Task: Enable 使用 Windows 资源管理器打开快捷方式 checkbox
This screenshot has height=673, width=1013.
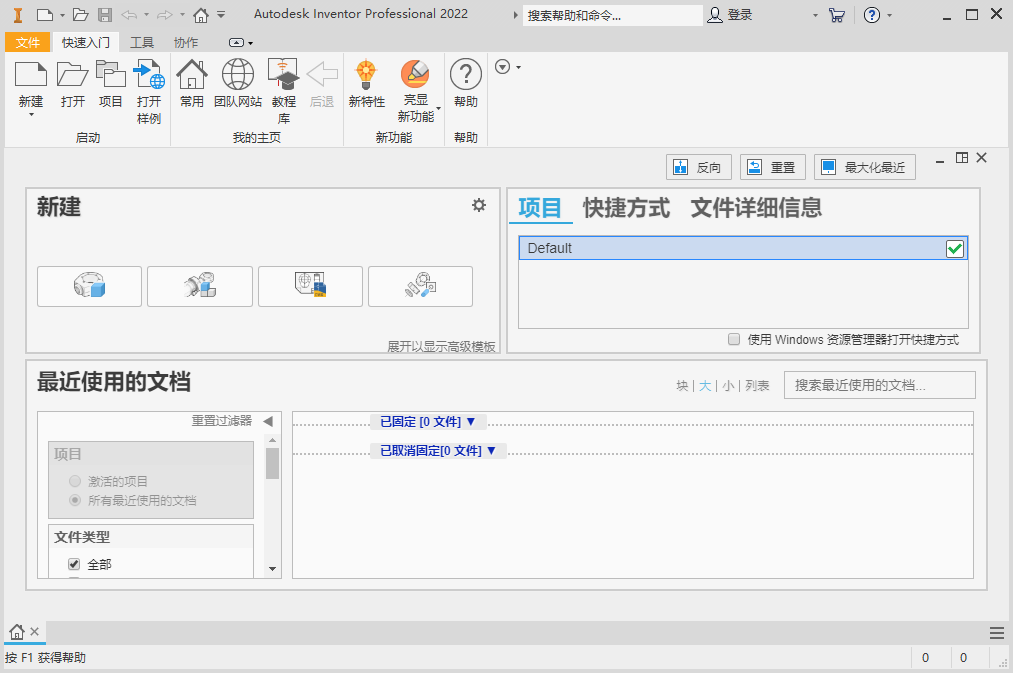Action: tap(735, 339)
